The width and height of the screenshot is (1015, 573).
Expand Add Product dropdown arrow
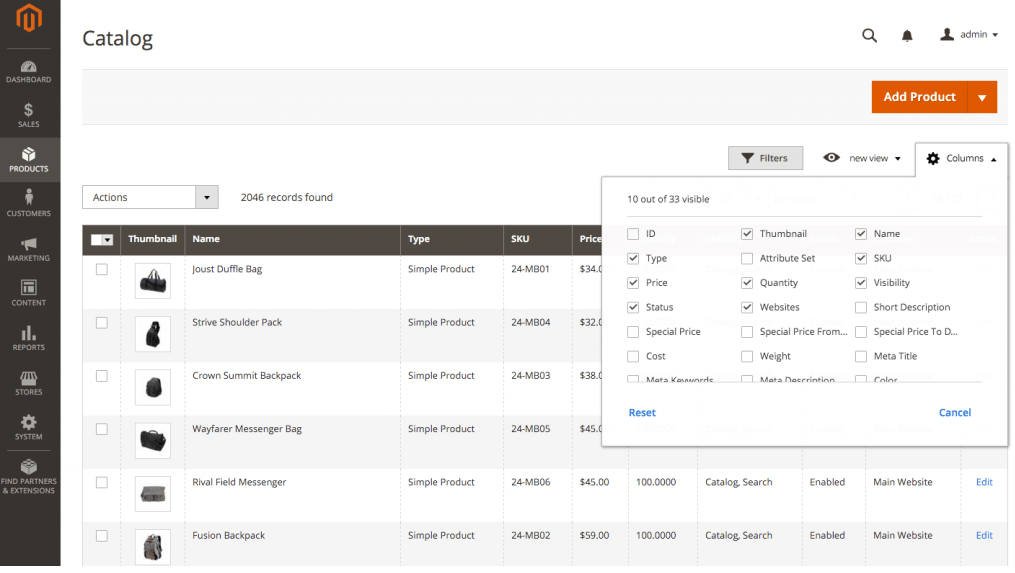[982, 97]
